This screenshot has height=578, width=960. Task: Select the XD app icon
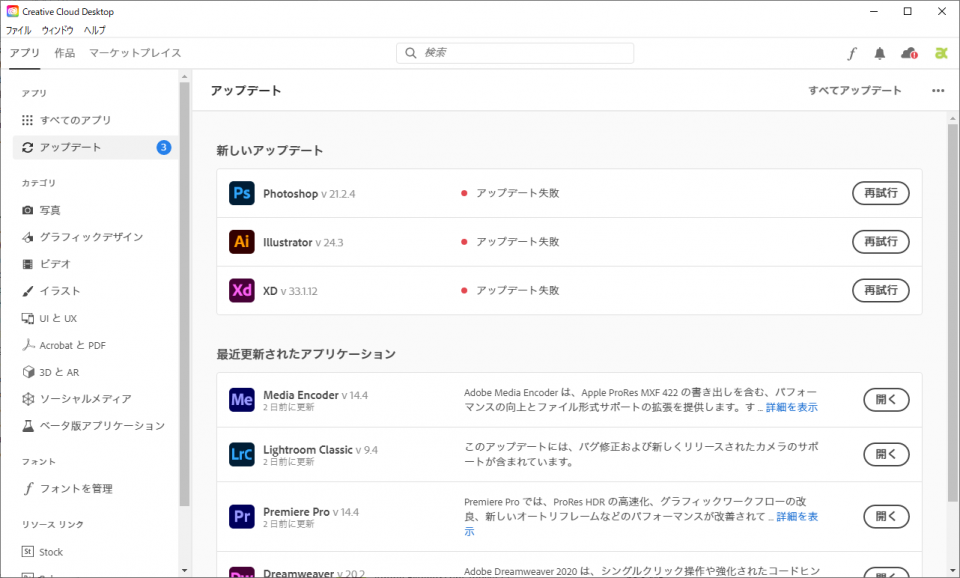241,290
